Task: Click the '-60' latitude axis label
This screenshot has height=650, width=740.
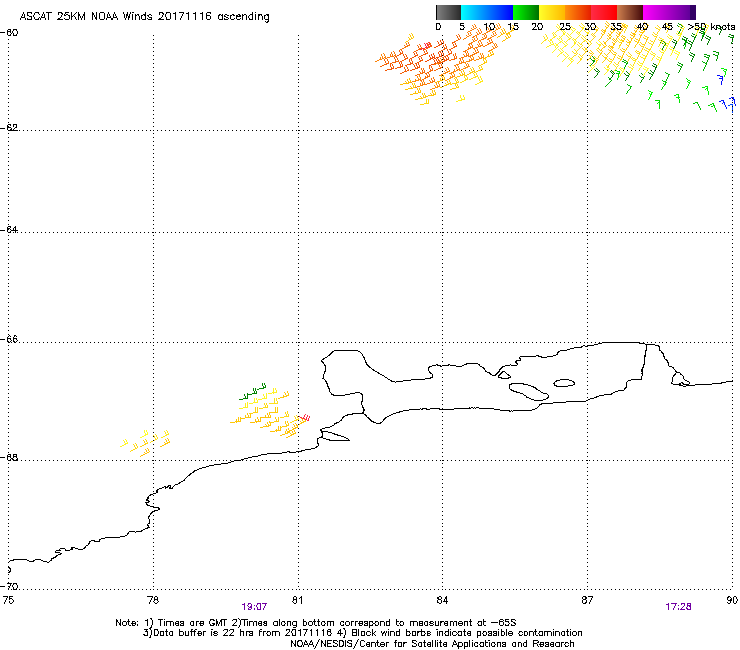Action: (x=9, y=32)
